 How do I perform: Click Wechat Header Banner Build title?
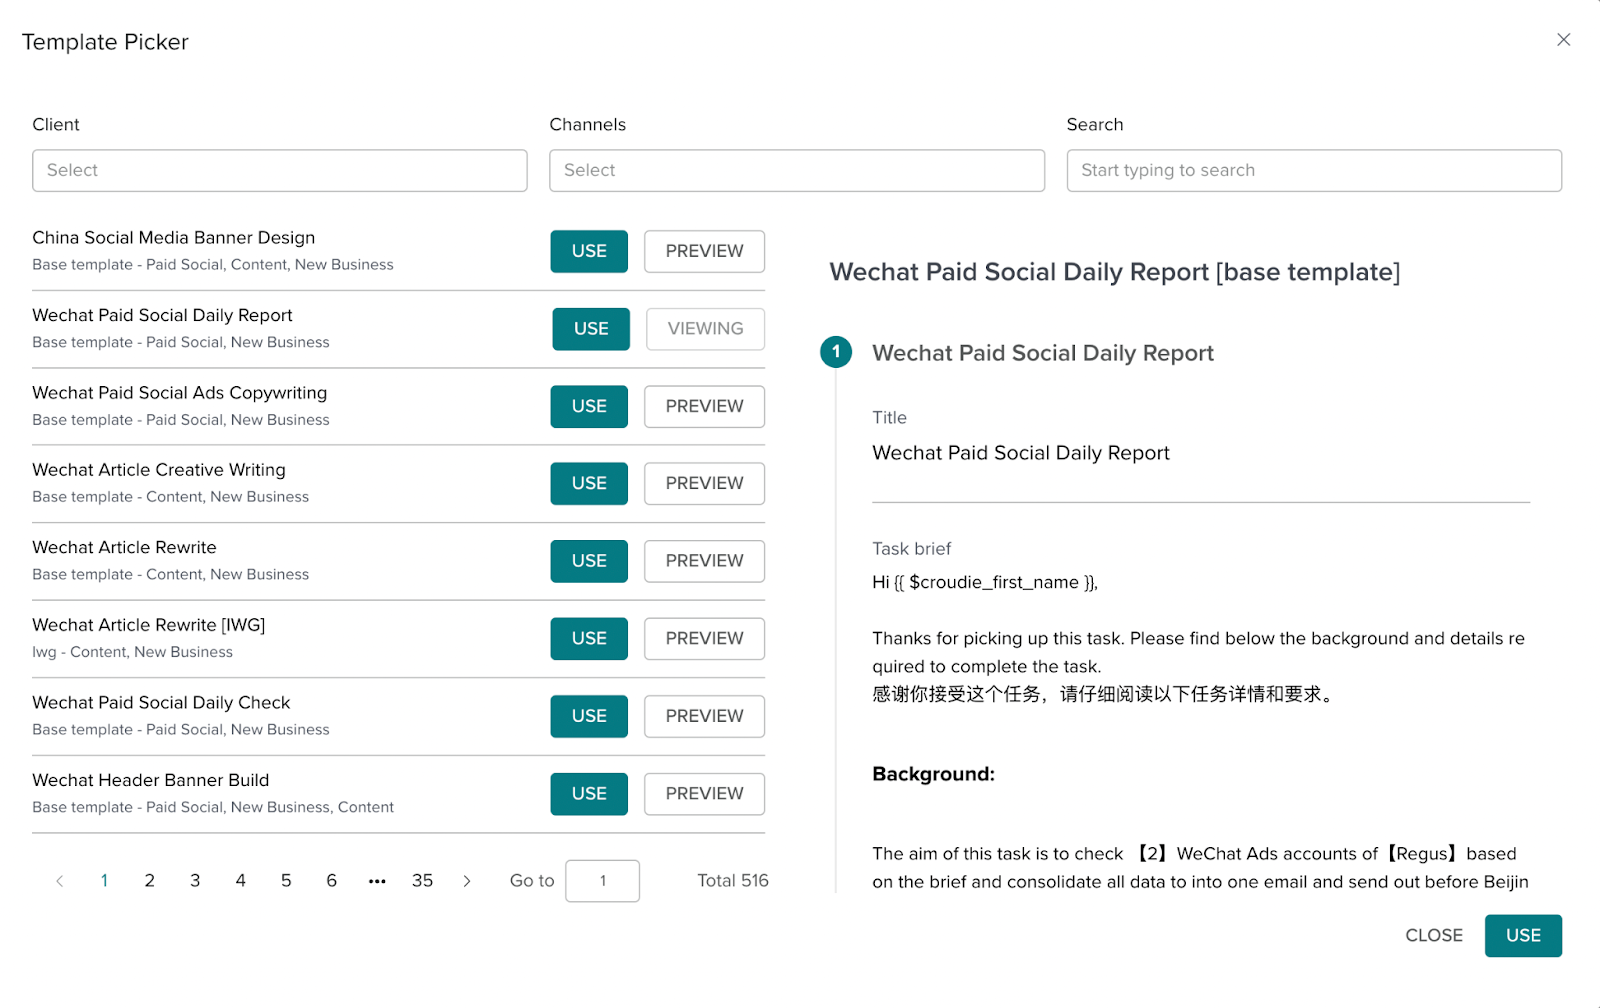151,780
